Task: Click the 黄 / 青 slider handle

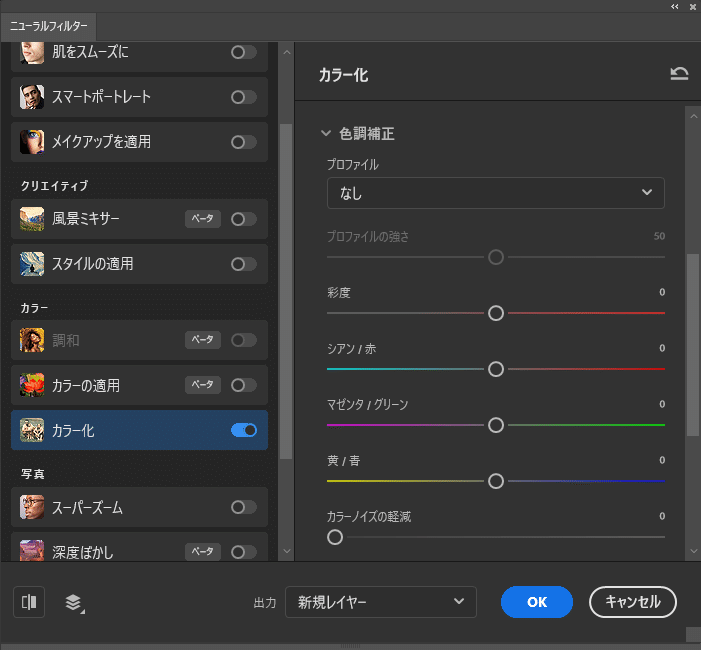Action: tap(496, 481)
